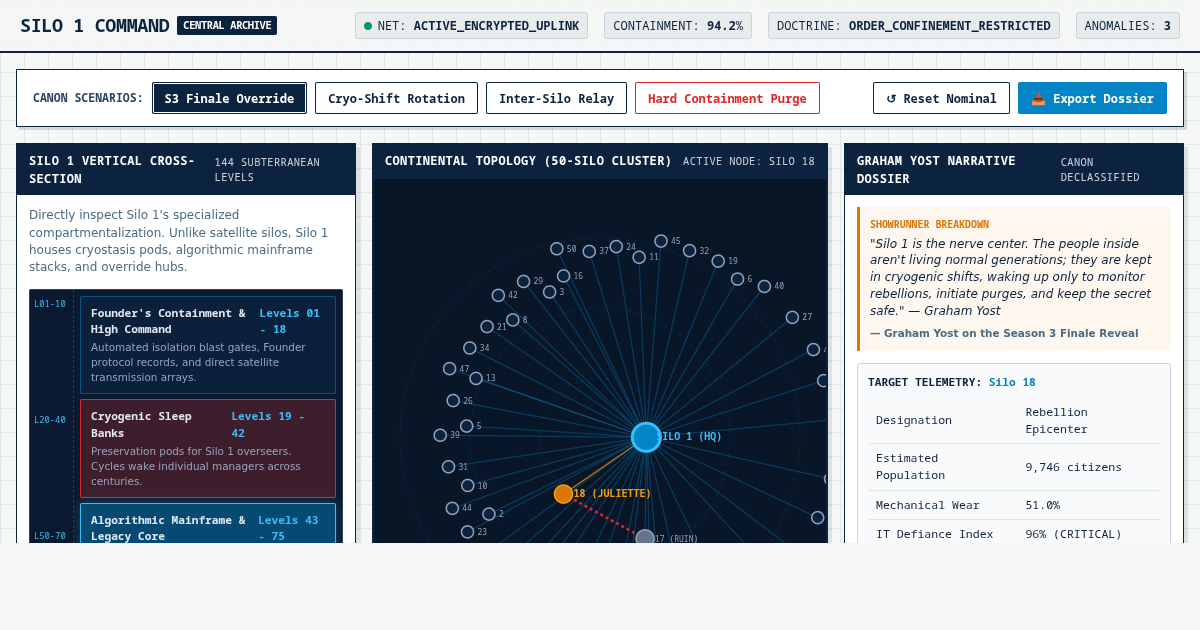Pick silo node 31 on the cluster map
Viewport: 1200px width, 630px height.
[x=449, y=467]
